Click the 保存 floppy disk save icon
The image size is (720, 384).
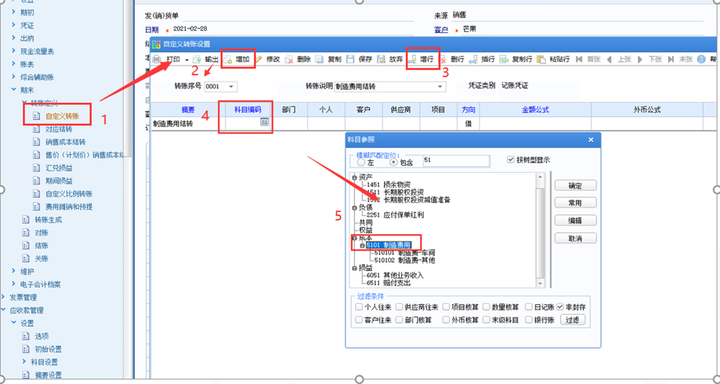[x=350, y=59]
